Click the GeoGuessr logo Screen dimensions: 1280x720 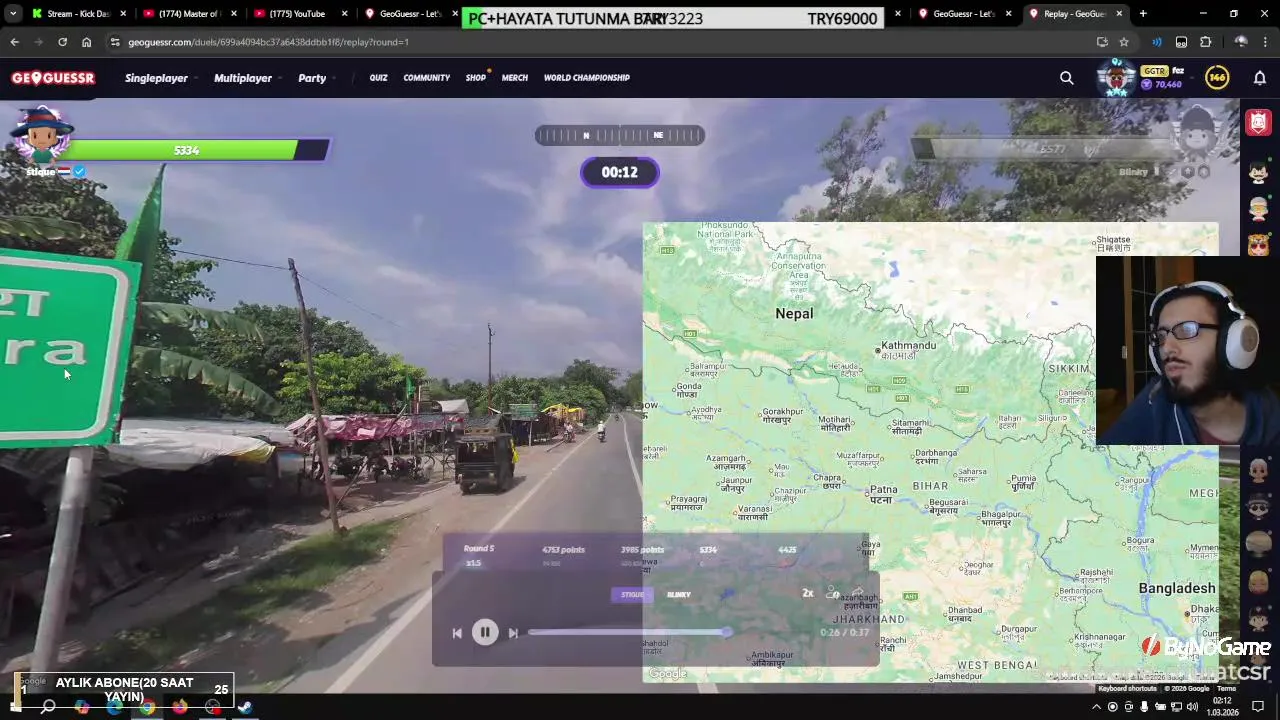click(53, 78)
